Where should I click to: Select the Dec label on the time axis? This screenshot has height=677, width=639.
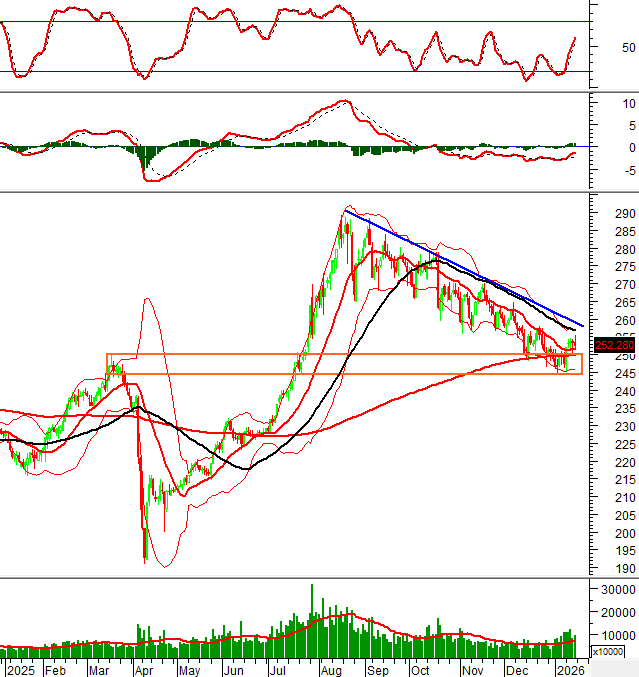(x=517, y=671)
